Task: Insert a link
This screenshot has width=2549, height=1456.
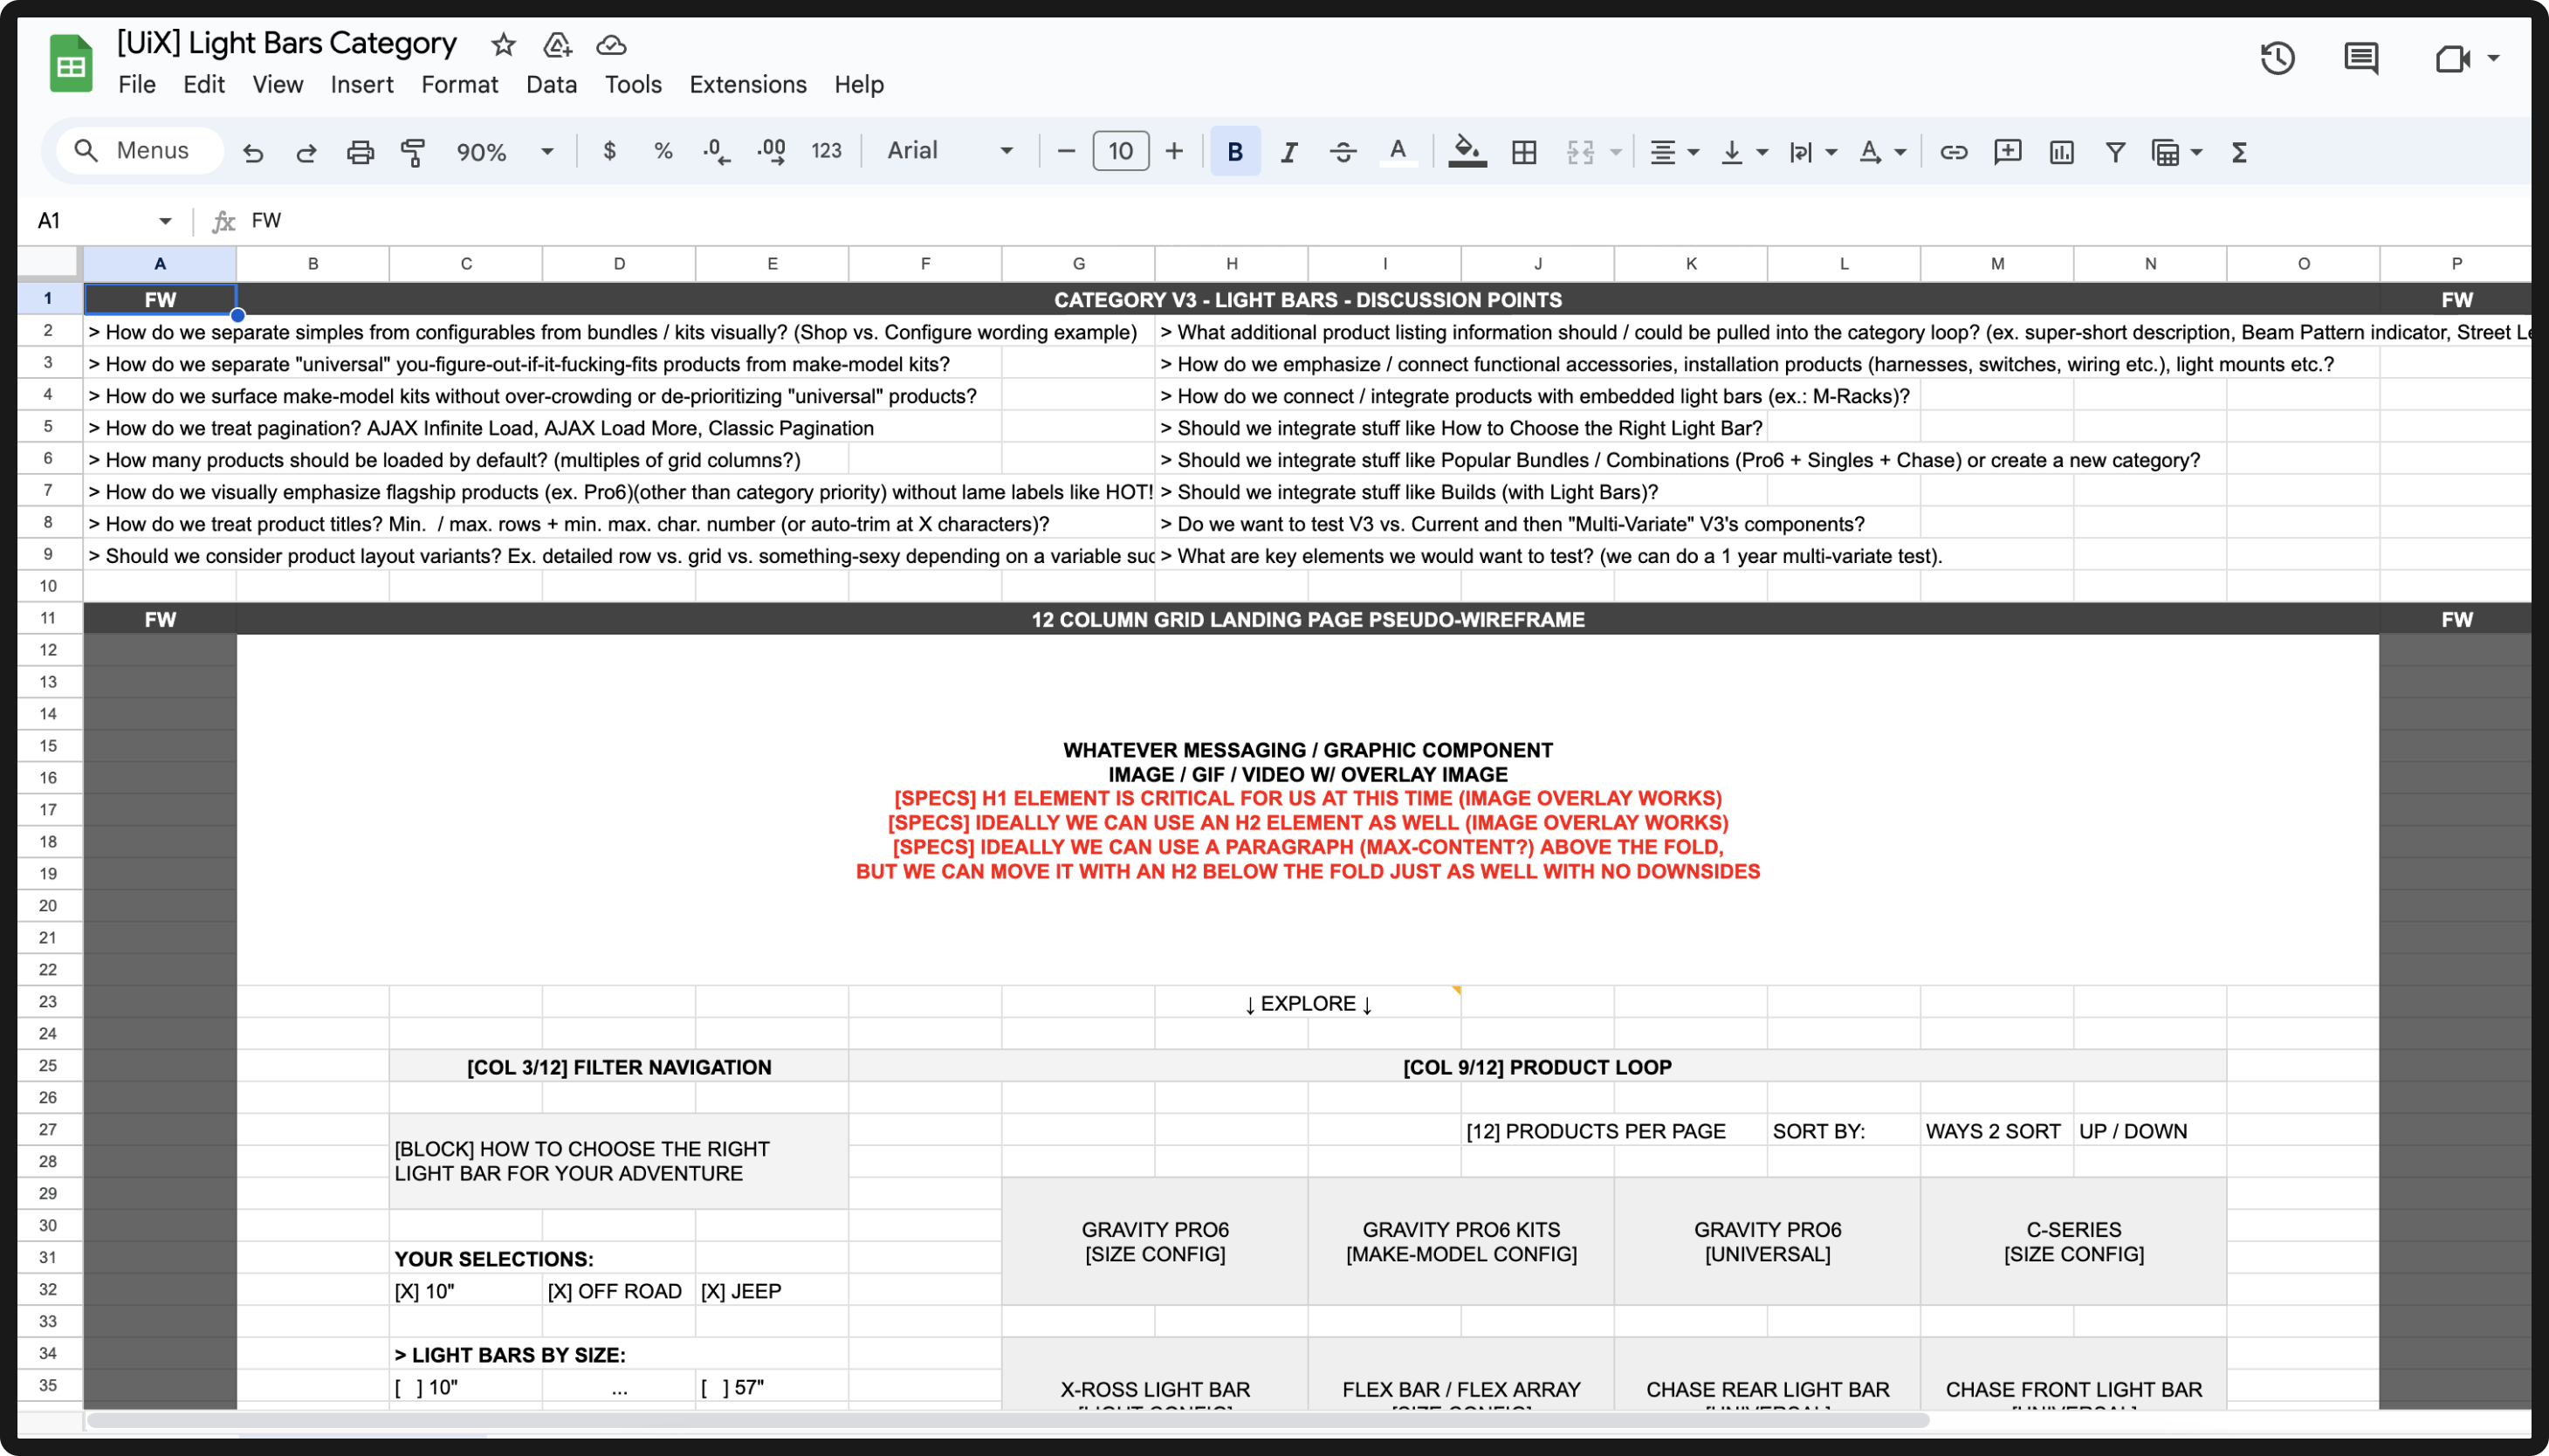Action: coord(1953,152)
